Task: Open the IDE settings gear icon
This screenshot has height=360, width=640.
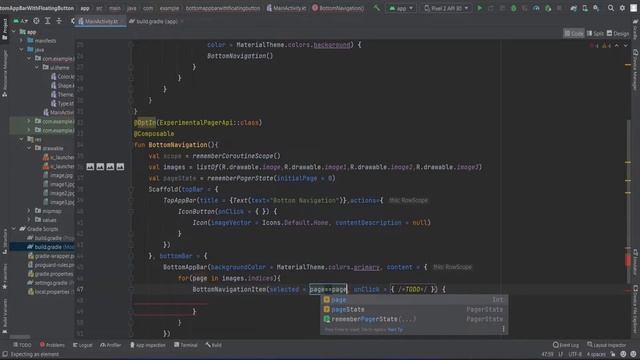Action: click(622, 8)
